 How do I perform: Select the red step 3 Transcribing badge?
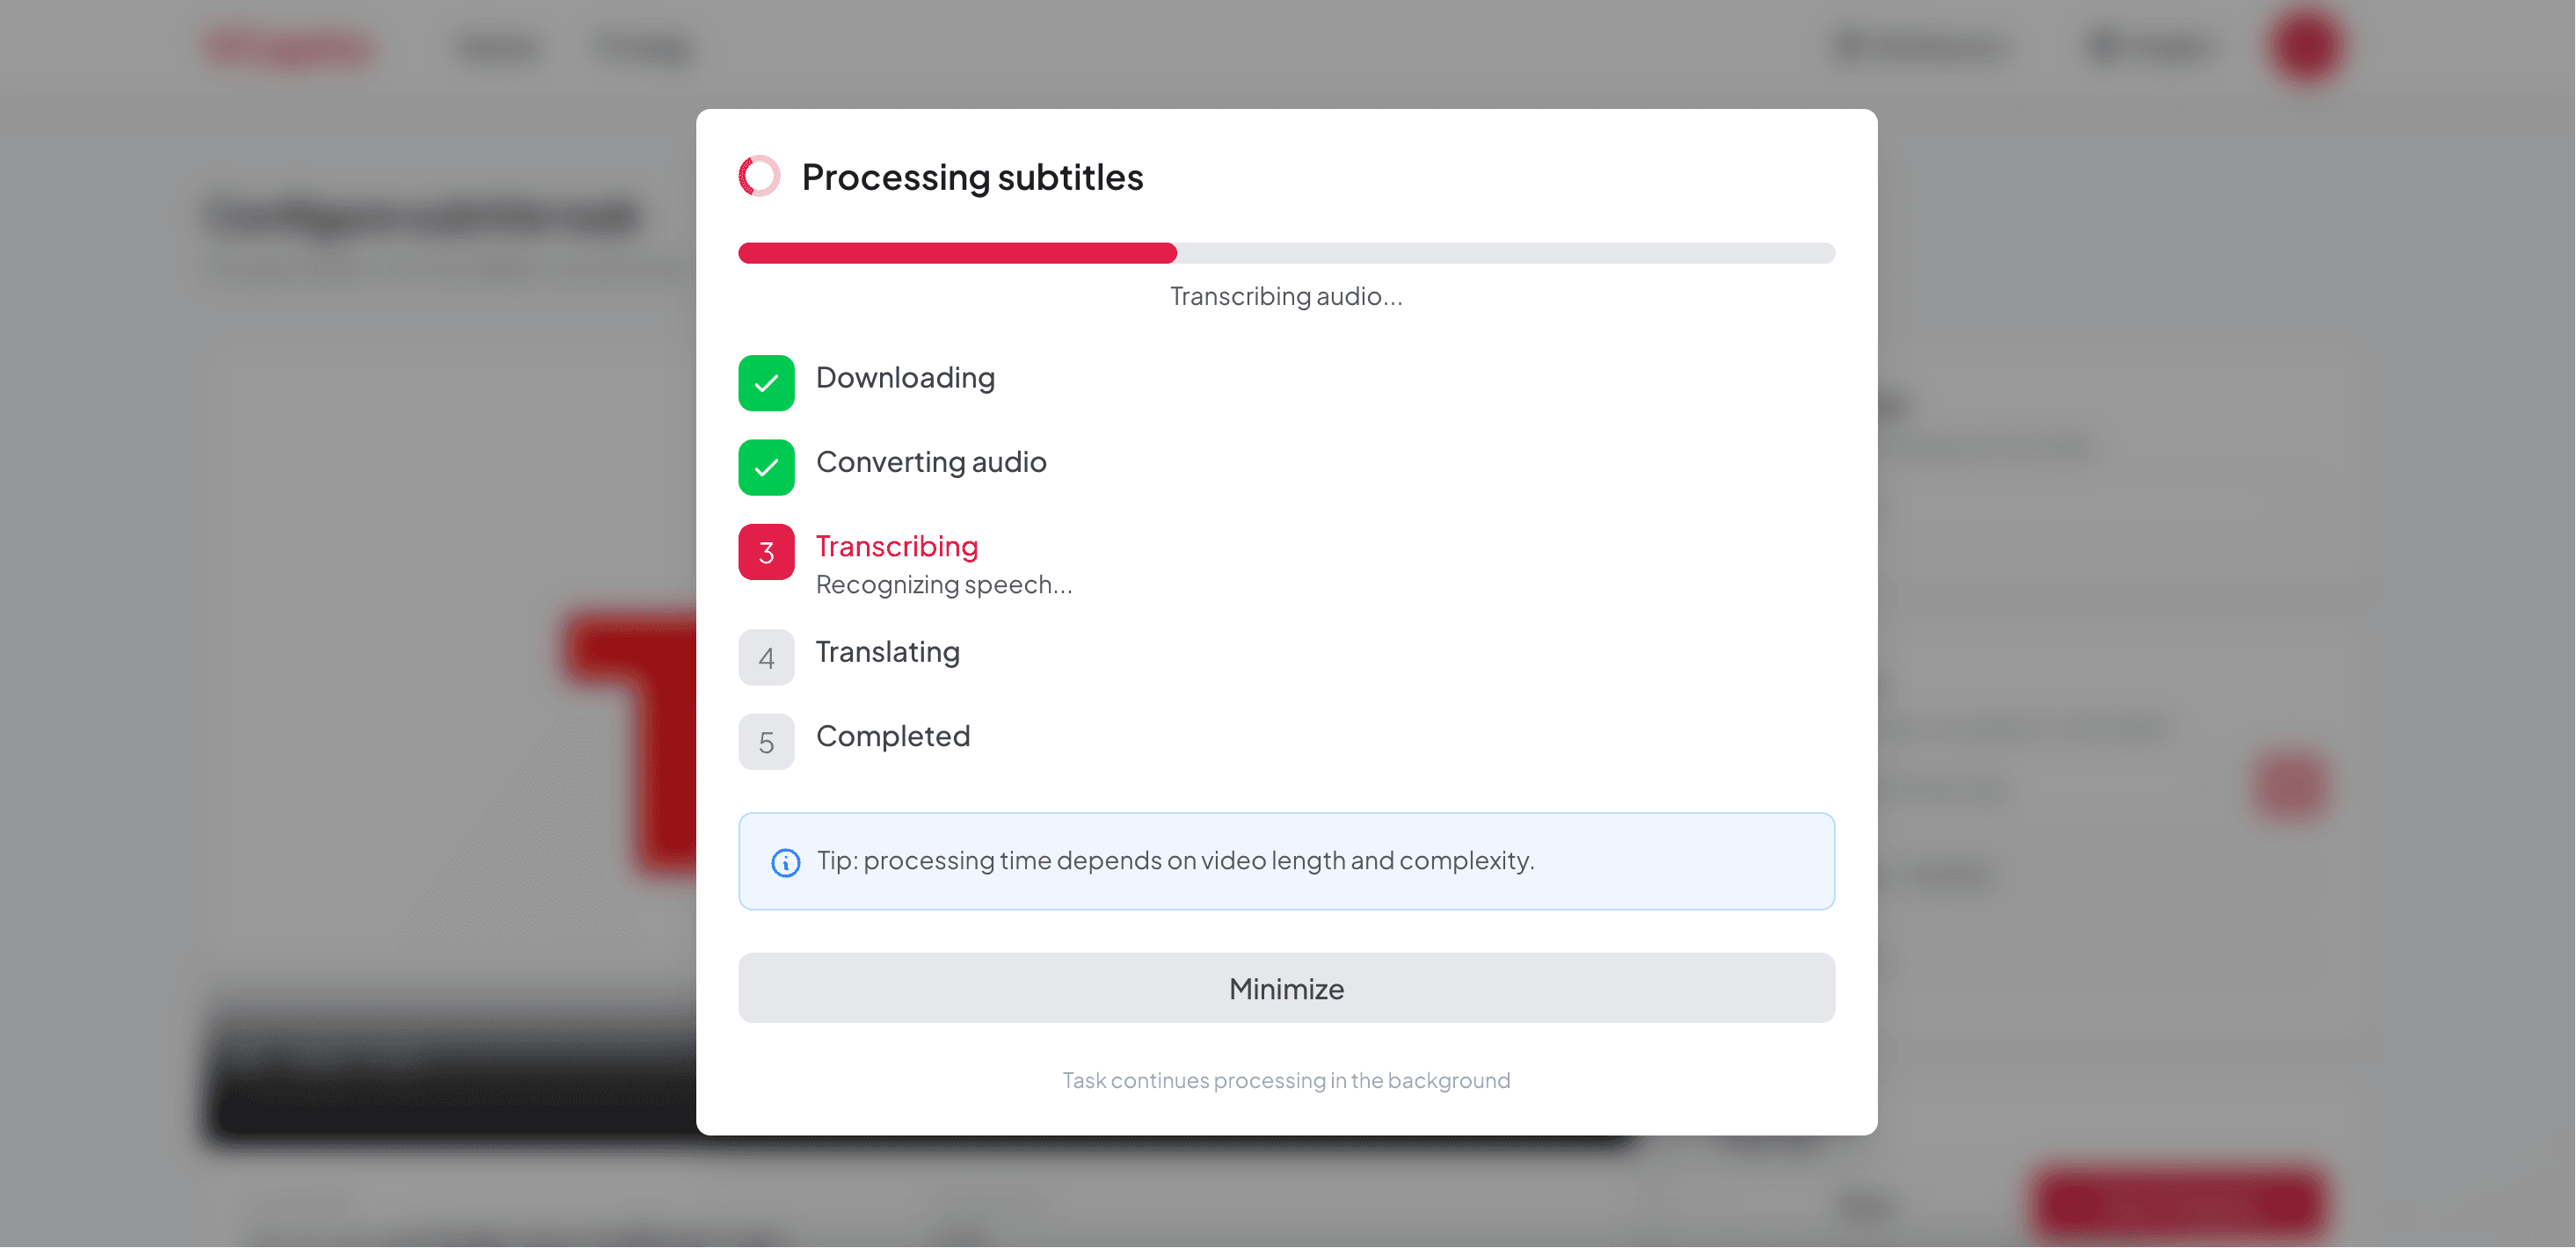click(x=765, y=551)
